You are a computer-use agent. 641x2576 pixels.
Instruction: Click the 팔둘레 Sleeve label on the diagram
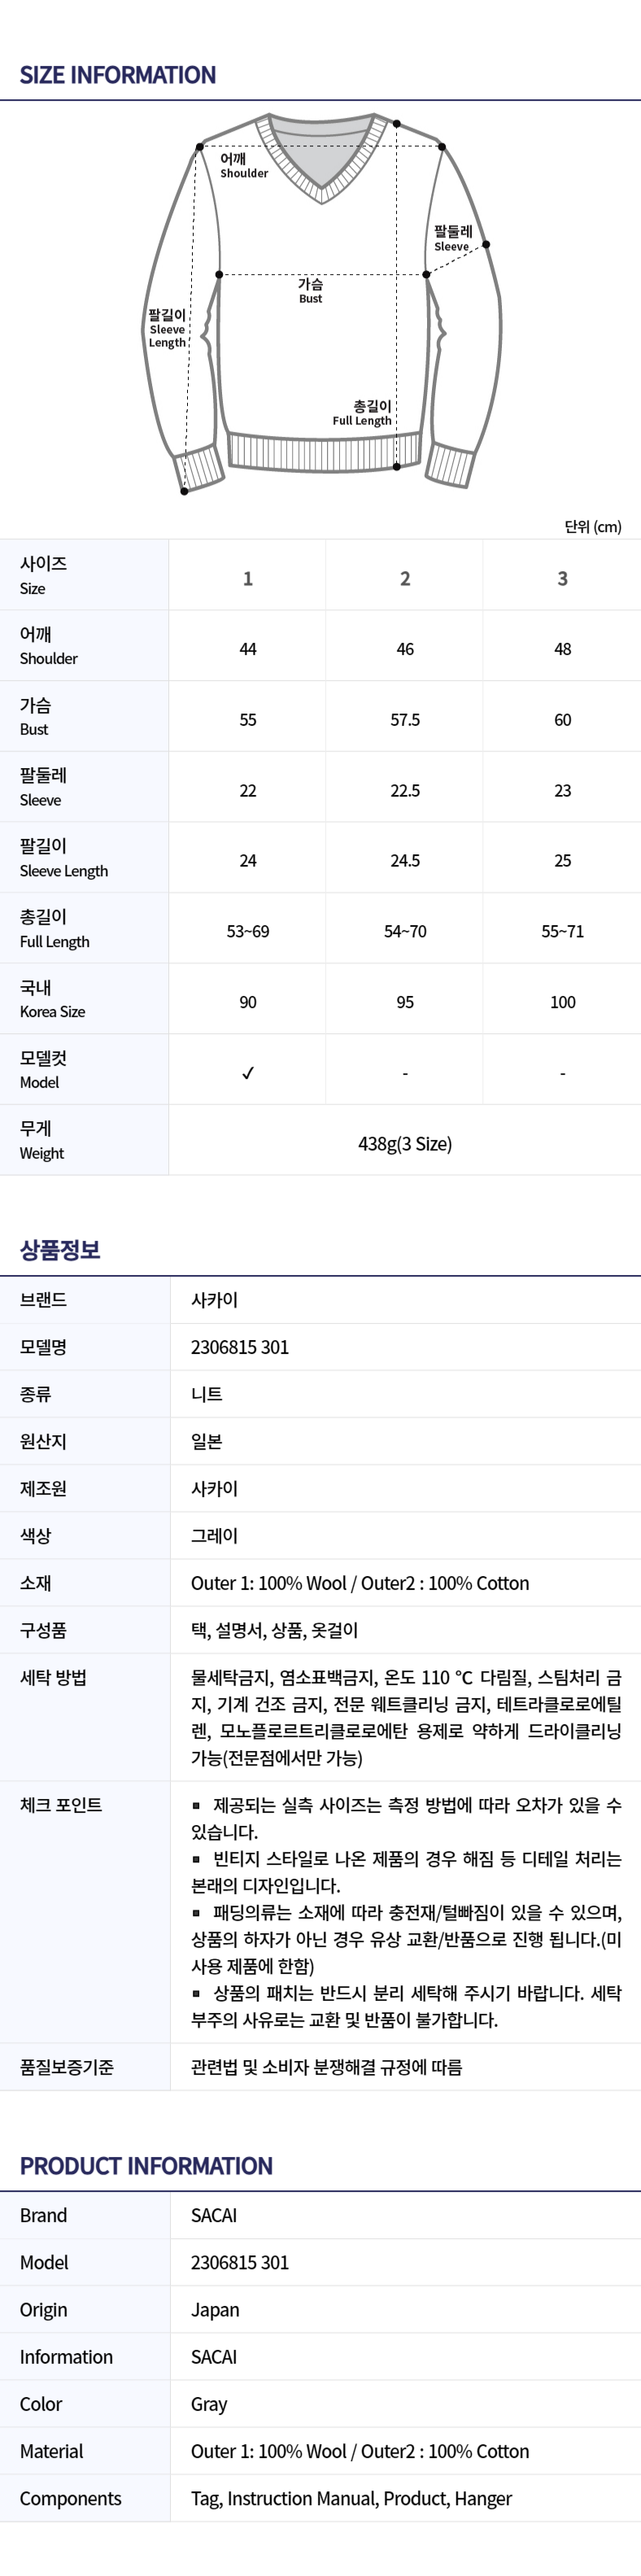tap(452, 238)
